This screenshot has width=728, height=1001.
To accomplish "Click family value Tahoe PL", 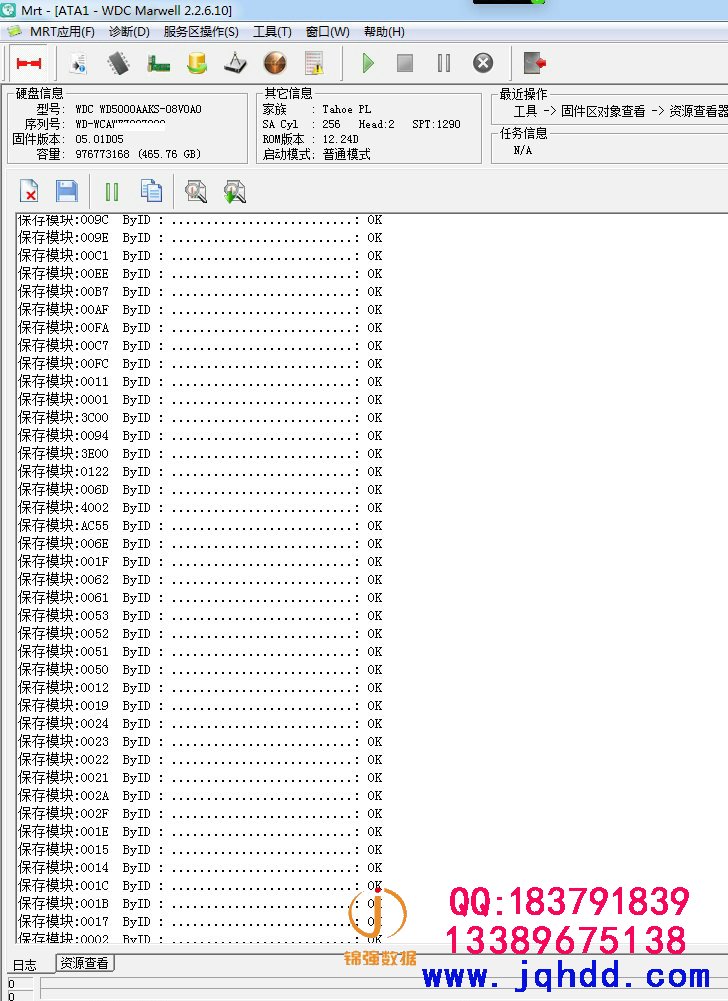I will (x=347, y=109).
